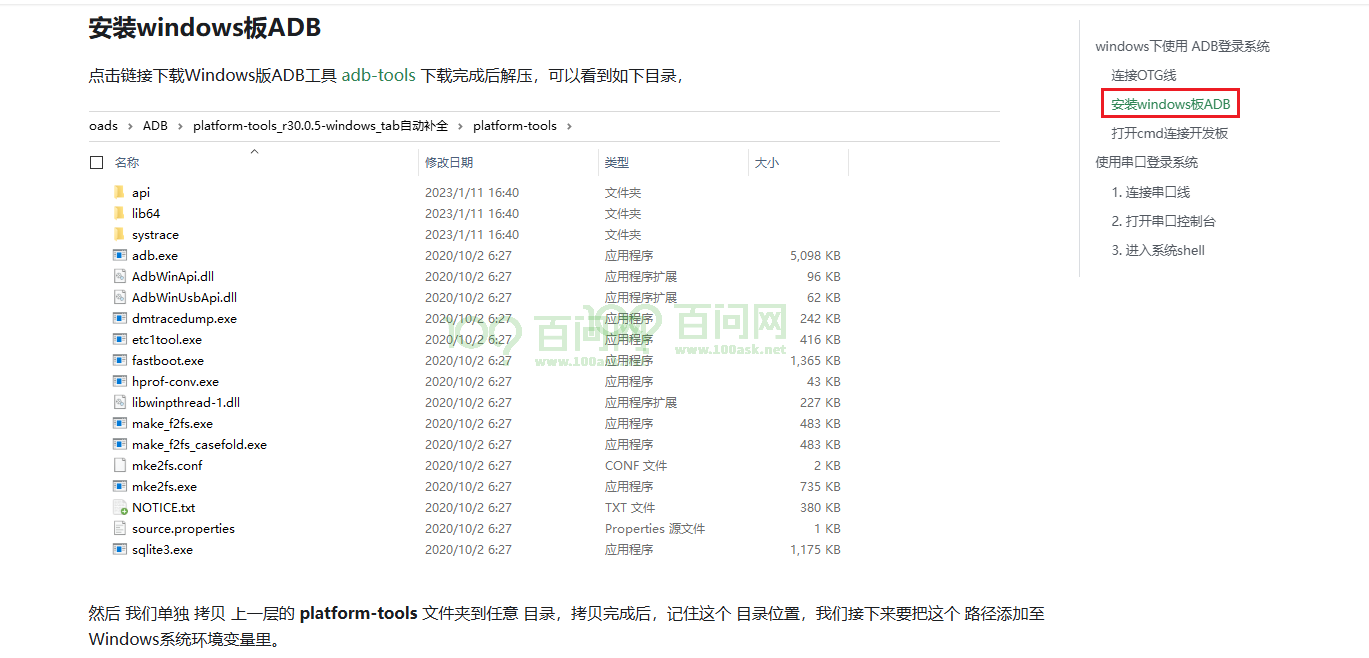The image size is (1369, 658).
Task: Click the lib64 folder icon
Action: (x=119, y=213)
